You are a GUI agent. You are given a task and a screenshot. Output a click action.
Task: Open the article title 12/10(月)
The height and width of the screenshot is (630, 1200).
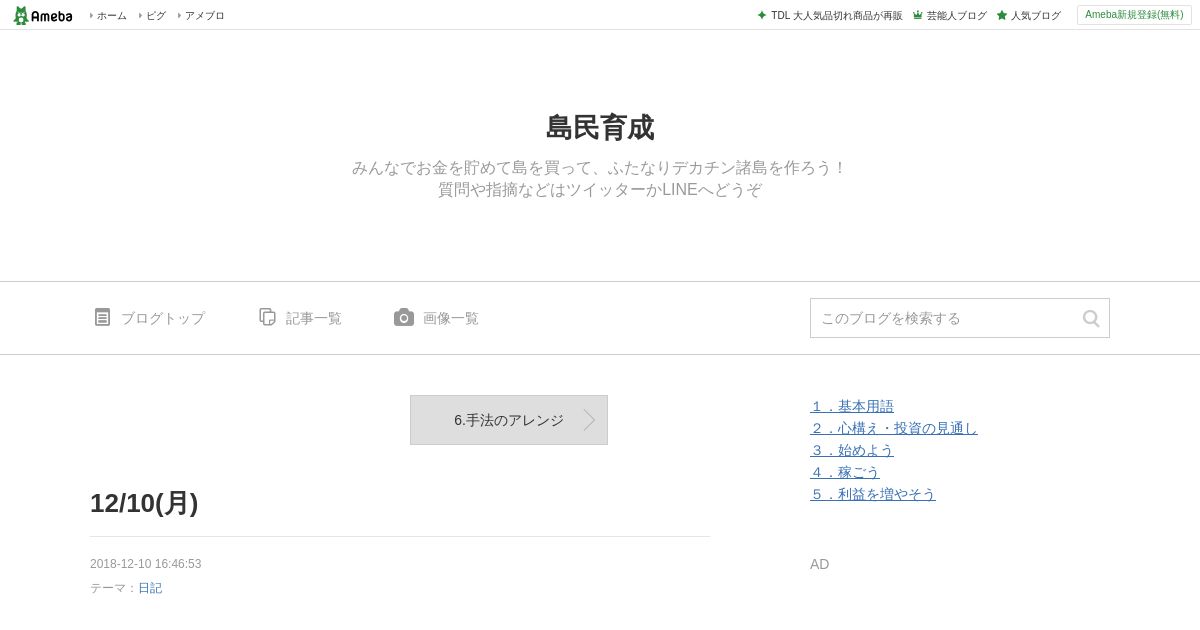click(144, 503)
